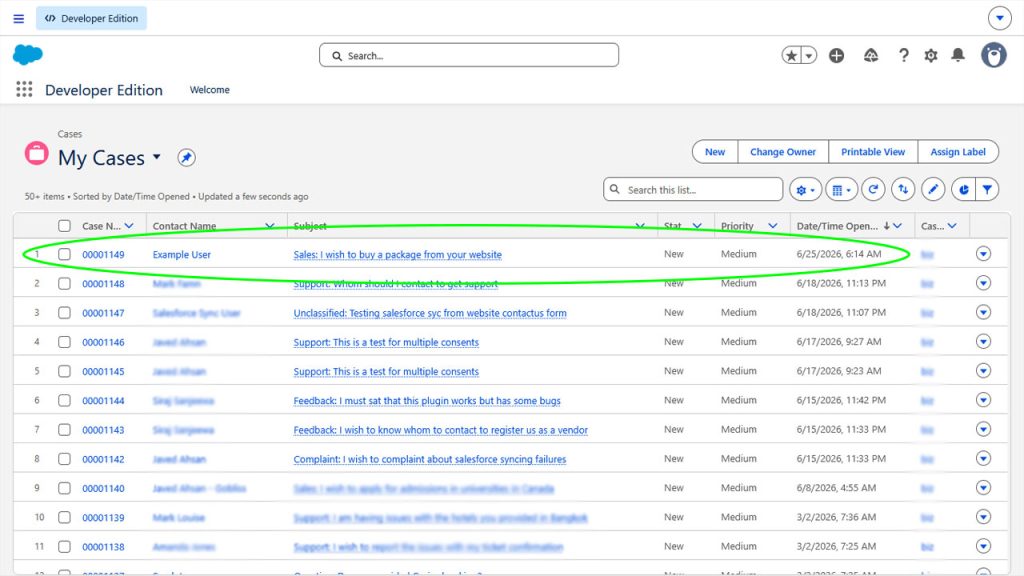Click the Cases object icon

click(x=37, y=153)
